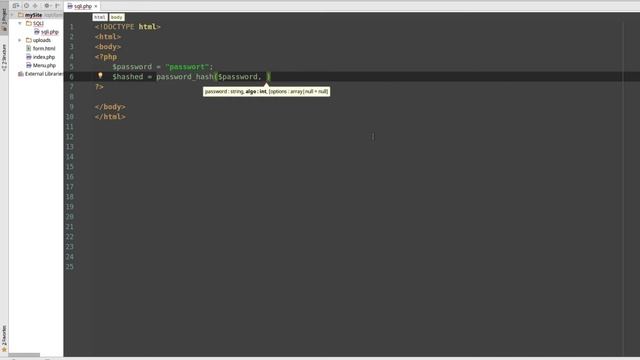
Task: Click the External Libraries icon
Action: click(20, 74)
